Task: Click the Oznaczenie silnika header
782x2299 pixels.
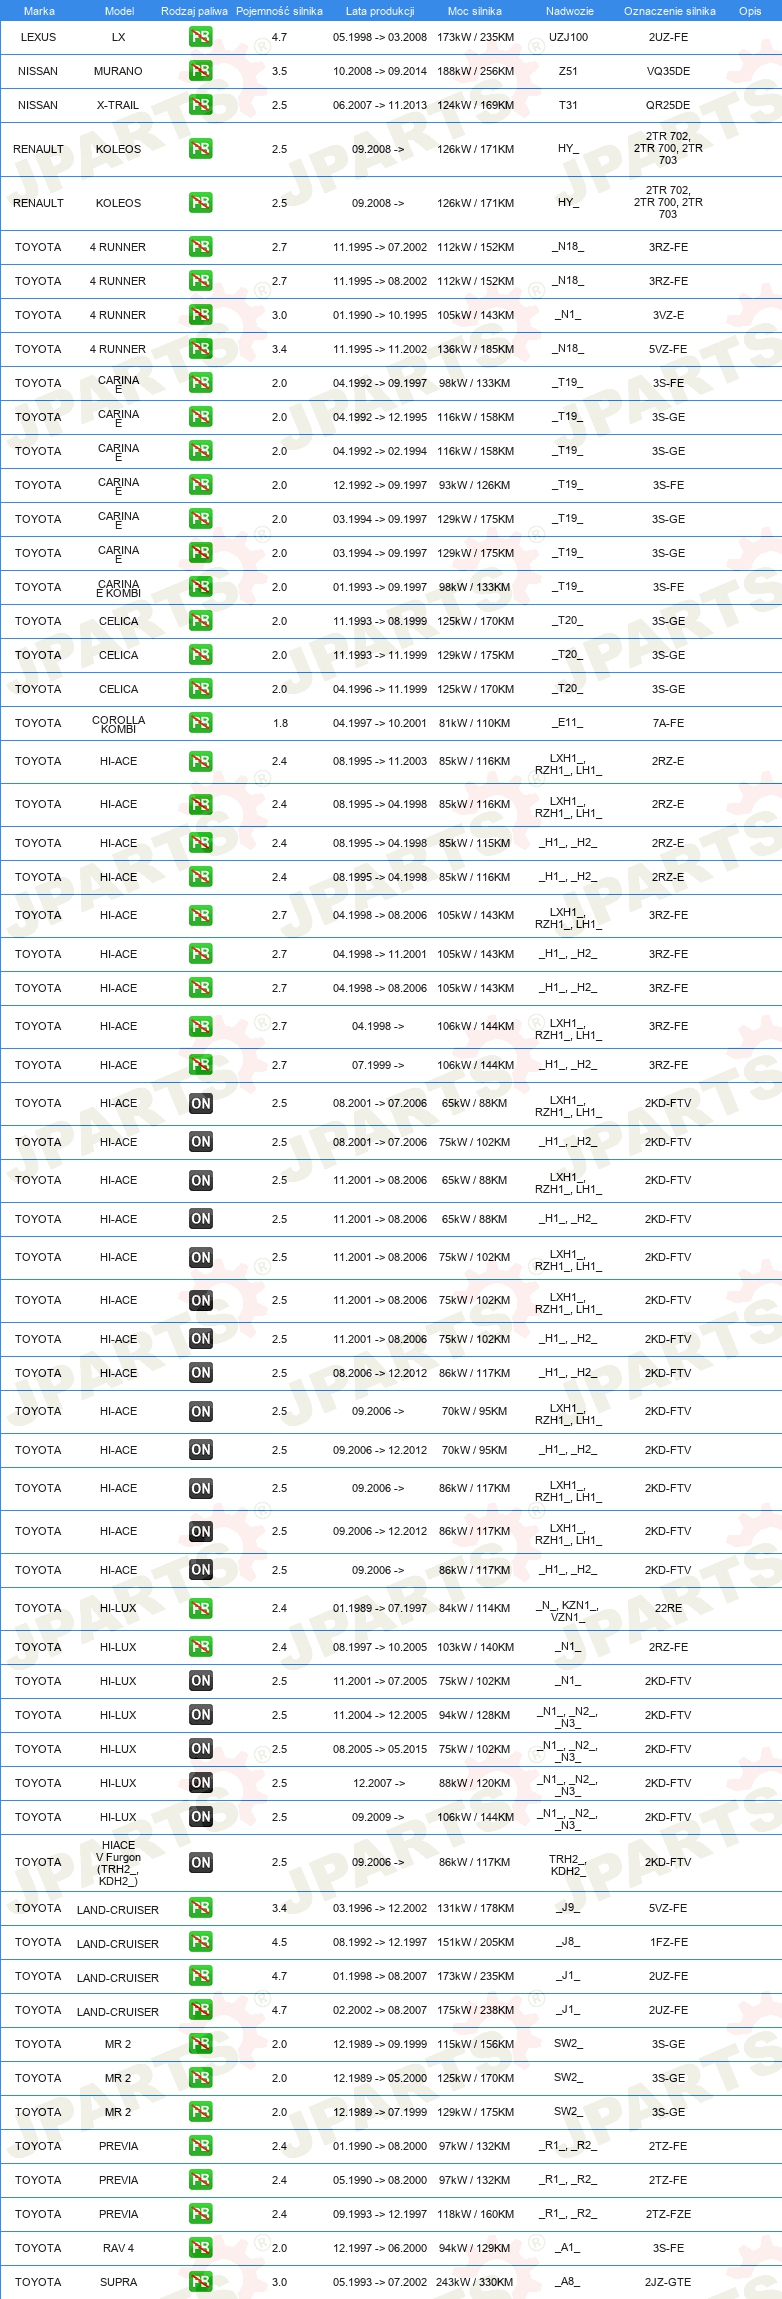Action: (669, 11)
